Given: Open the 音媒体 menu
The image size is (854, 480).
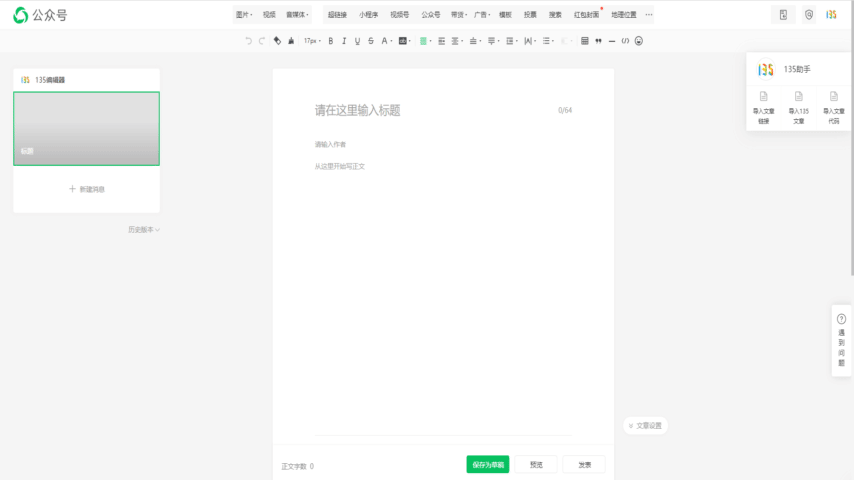Looking at the screenshot, I should pos(297,15).
